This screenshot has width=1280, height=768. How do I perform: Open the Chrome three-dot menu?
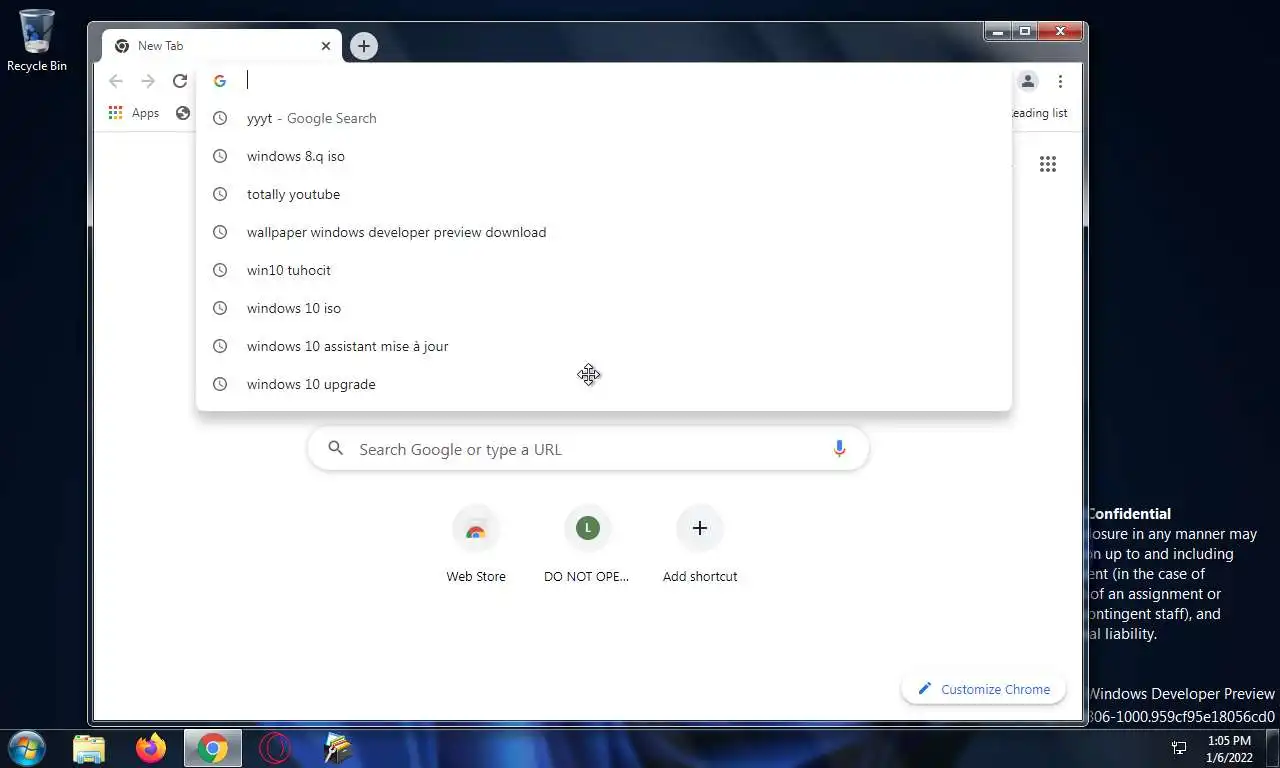pos(1060,81)
